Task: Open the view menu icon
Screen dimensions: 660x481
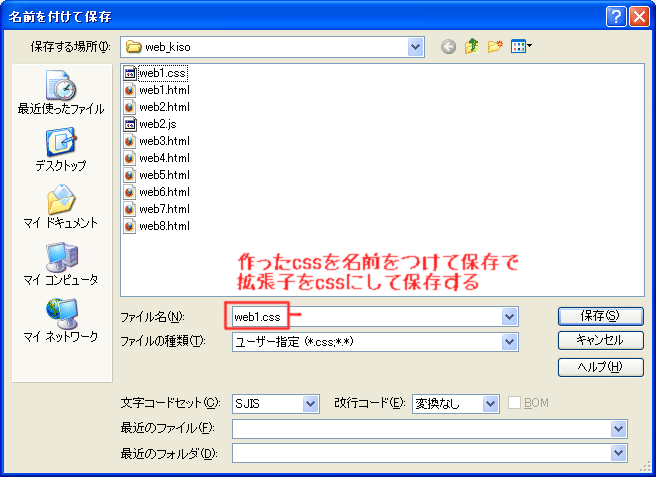Action: 521,46
